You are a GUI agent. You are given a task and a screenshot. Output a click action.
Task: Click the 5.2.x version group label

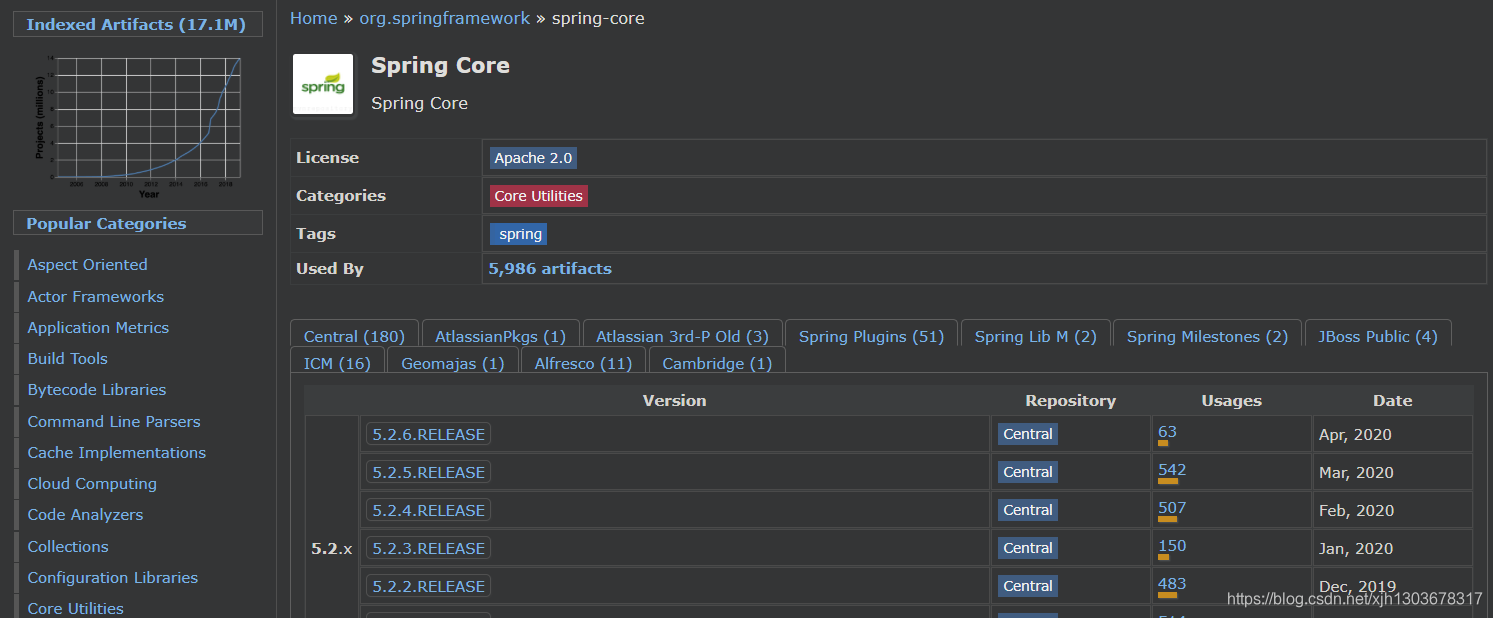332,548
